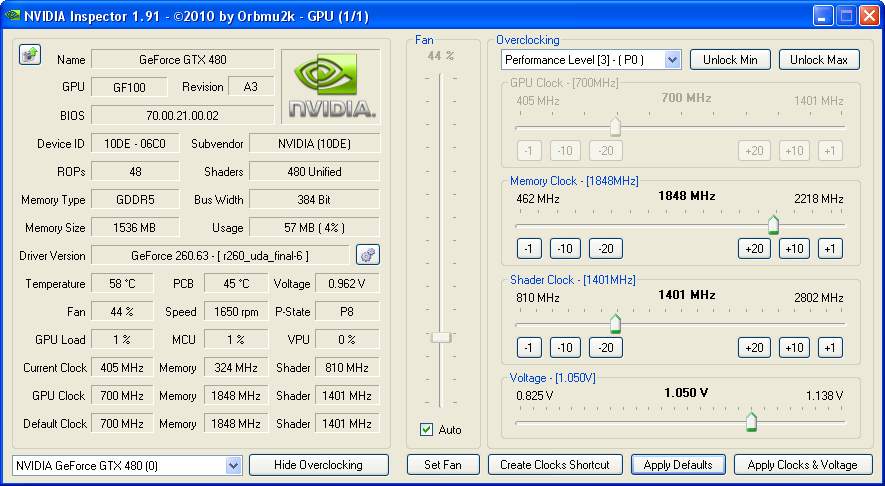Open the NVIDIA GeForce GTX 480 GPU selector
Screen dimensions: 885x486
127,466
